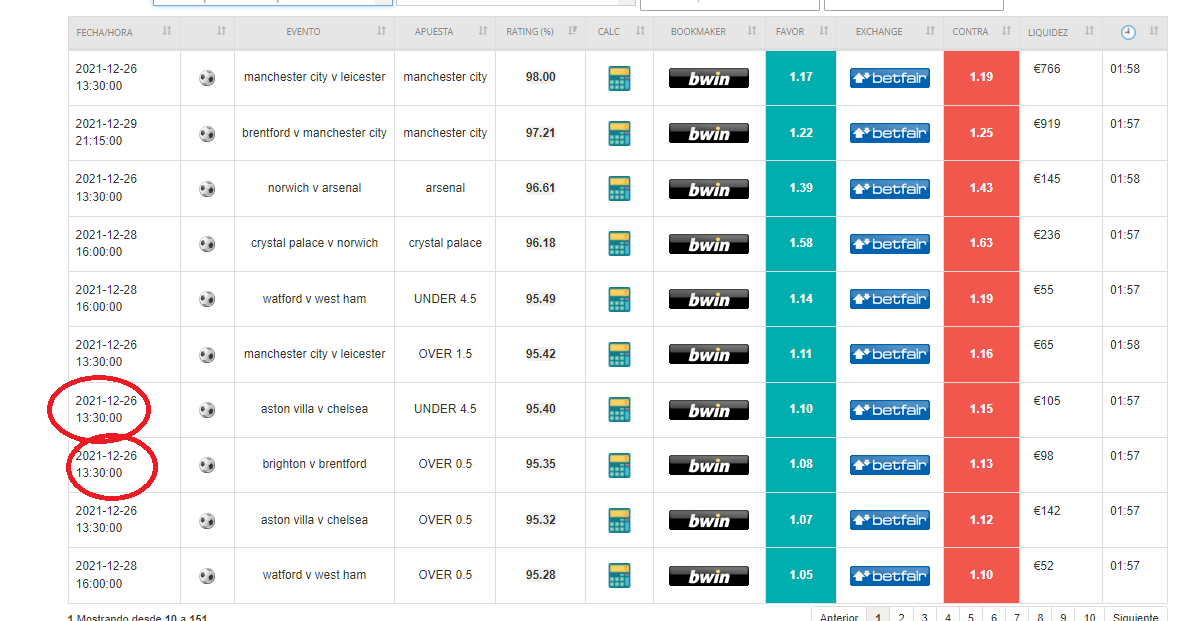The width and height of the screenshot is (1191, 621).
Task: Select current page 1 in pagination
Action: [878, 616]
